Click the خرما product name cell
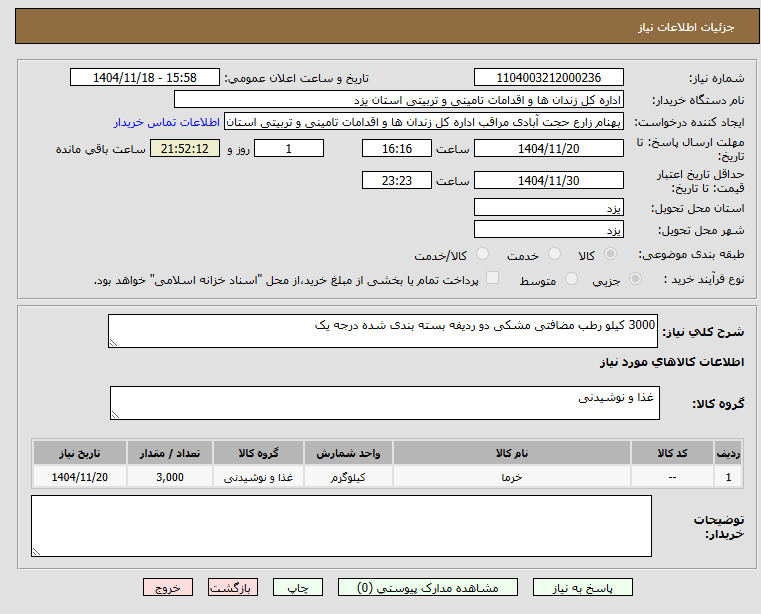The height and width of the screenshot is (614, 761). pos(512,477)
